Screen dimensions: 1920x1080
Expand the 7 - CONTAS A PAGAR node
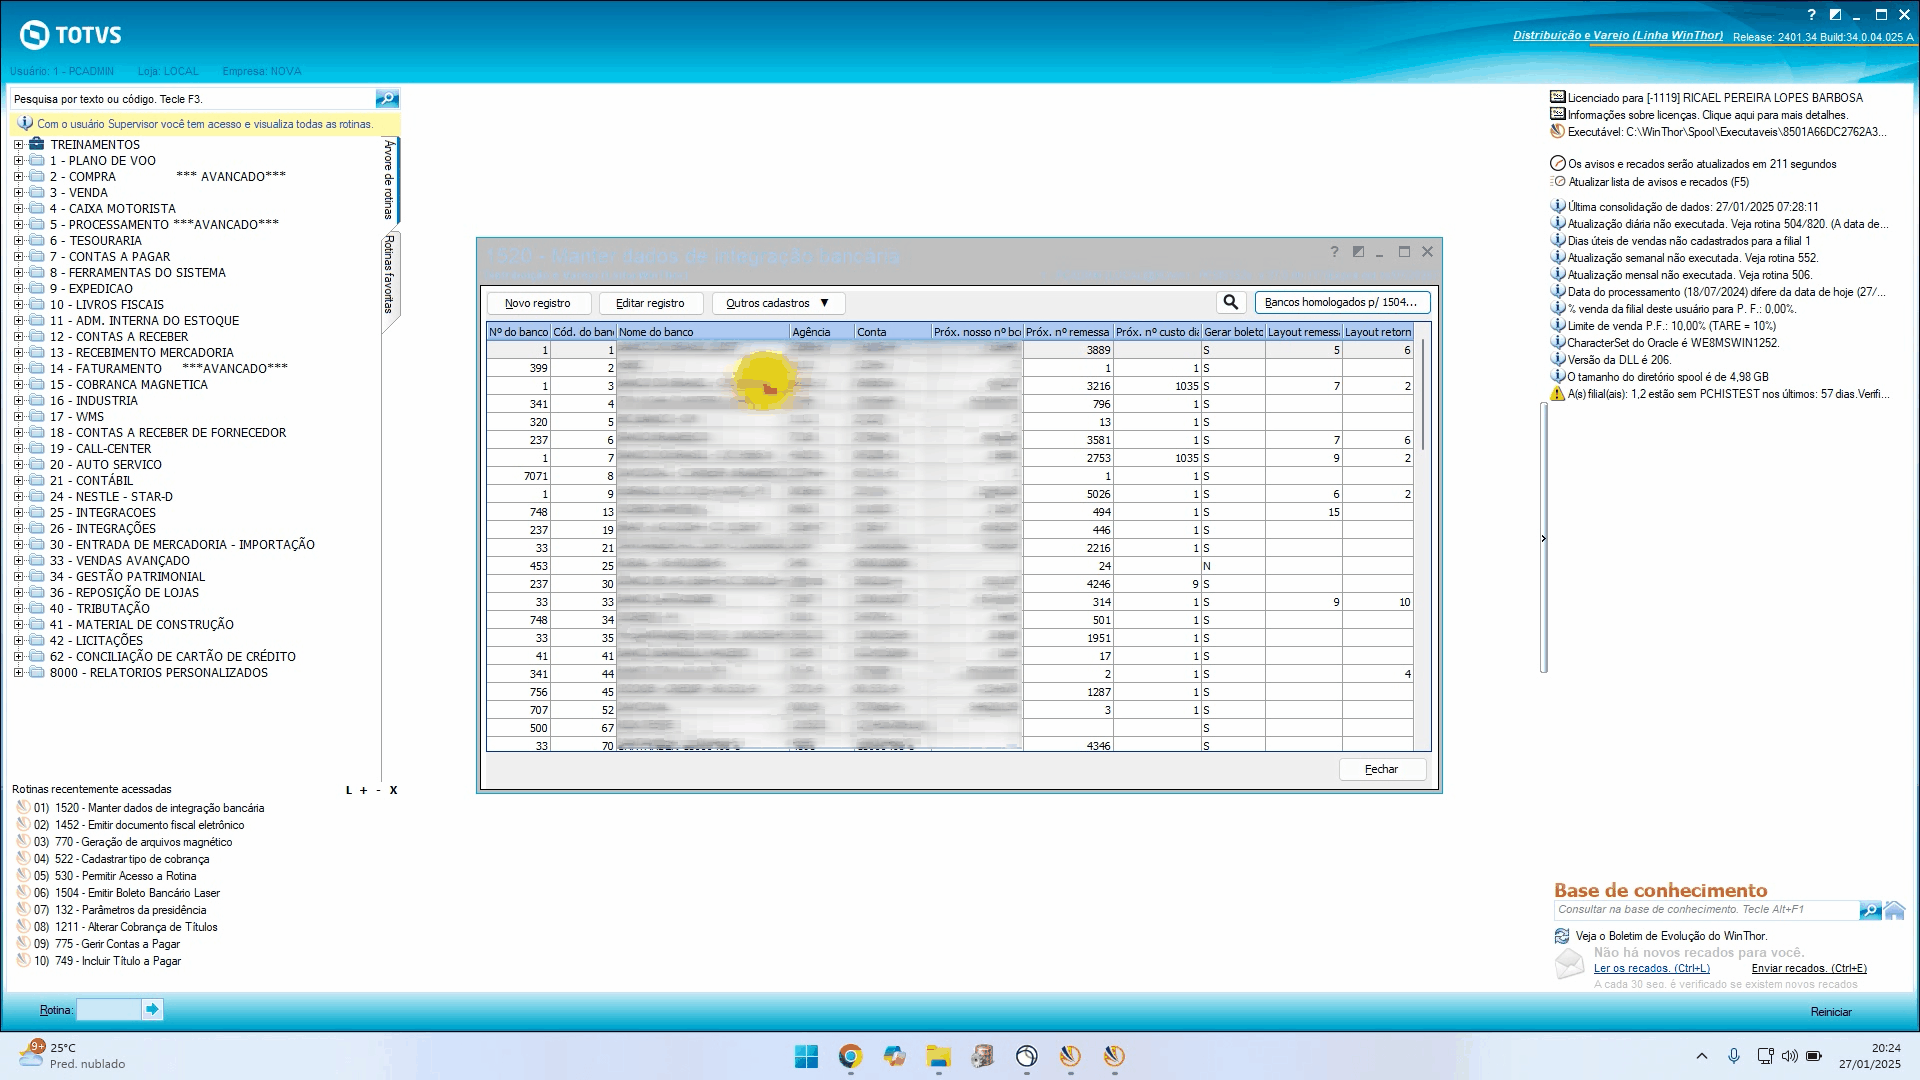pyautogui.click(x=18, y=257)
